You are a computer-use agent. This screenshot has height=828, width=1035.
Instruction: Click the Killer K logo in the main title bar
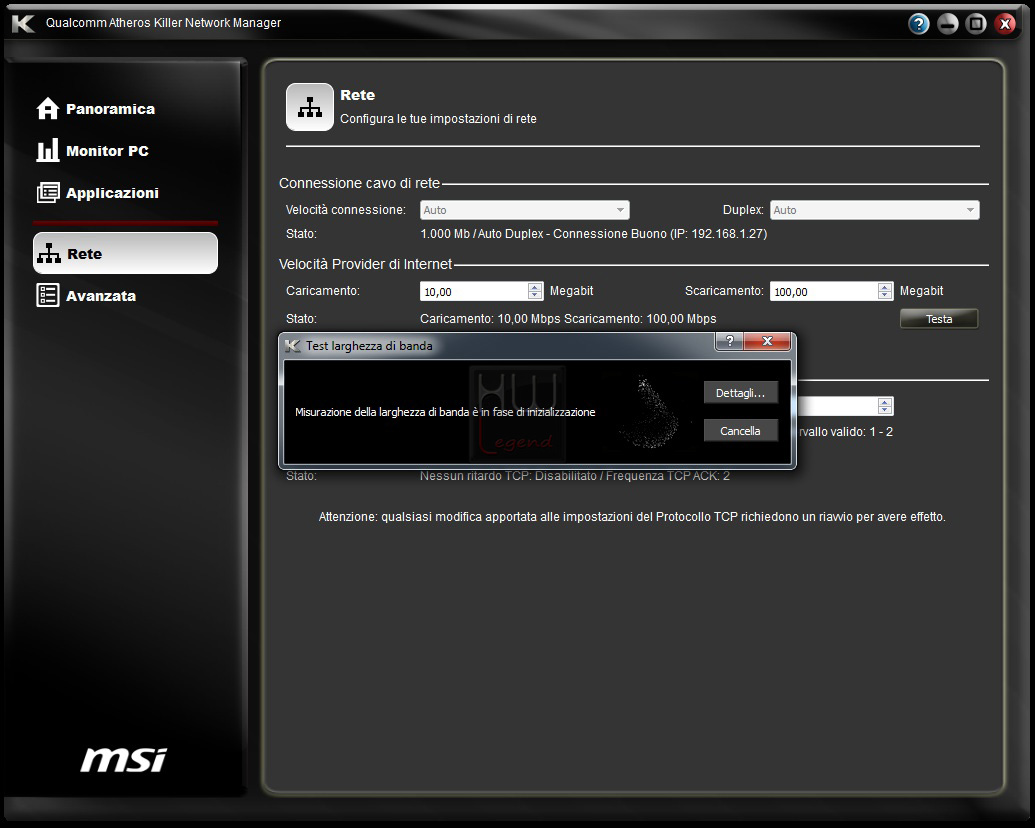(x=23, y=24)
